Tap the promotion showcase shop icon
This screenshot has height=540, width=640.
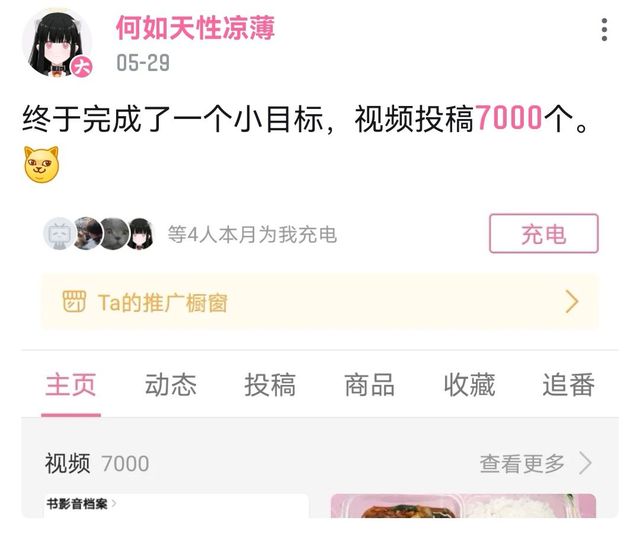[74, 302]
